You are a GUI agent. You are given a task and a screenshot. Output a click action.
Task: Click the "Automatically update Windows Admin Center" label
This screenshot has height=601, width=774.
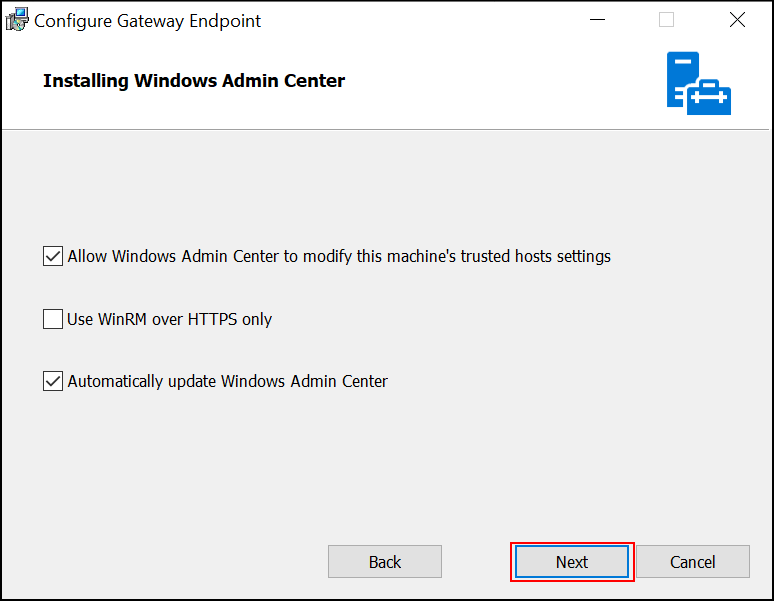(228, 381)
